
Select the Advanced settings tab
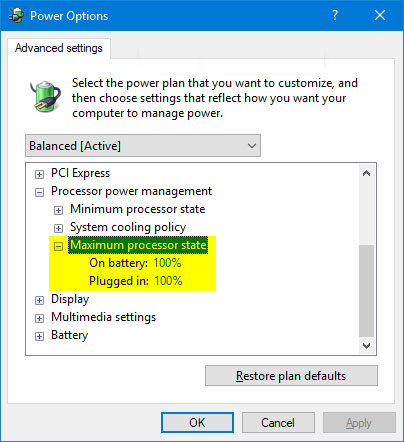tap(59, 48)
